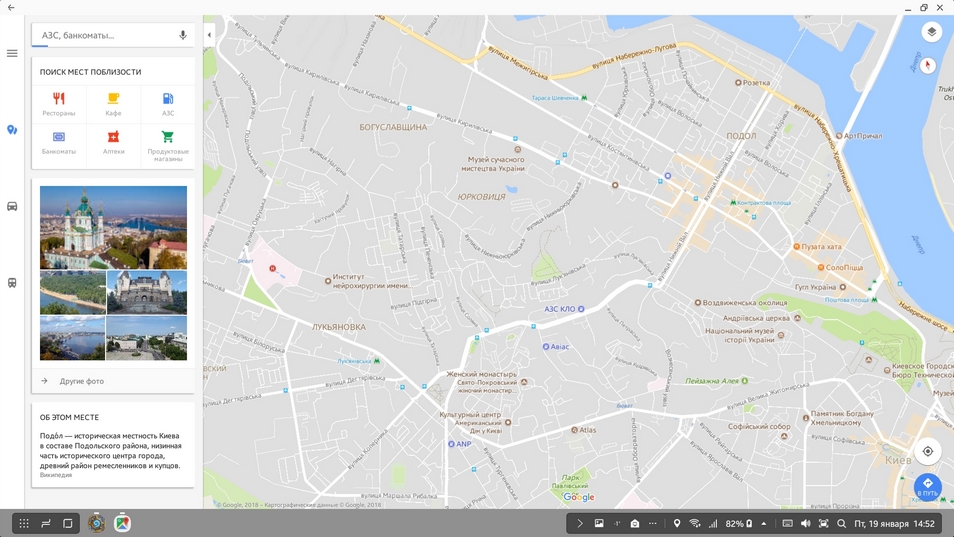Open the taskbar volume speaker icon
954x537 pixels.
(x=806, y=524)
